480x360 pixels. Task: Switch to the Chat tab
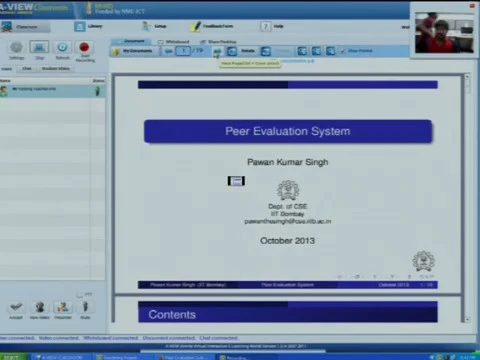coord(27,69)
